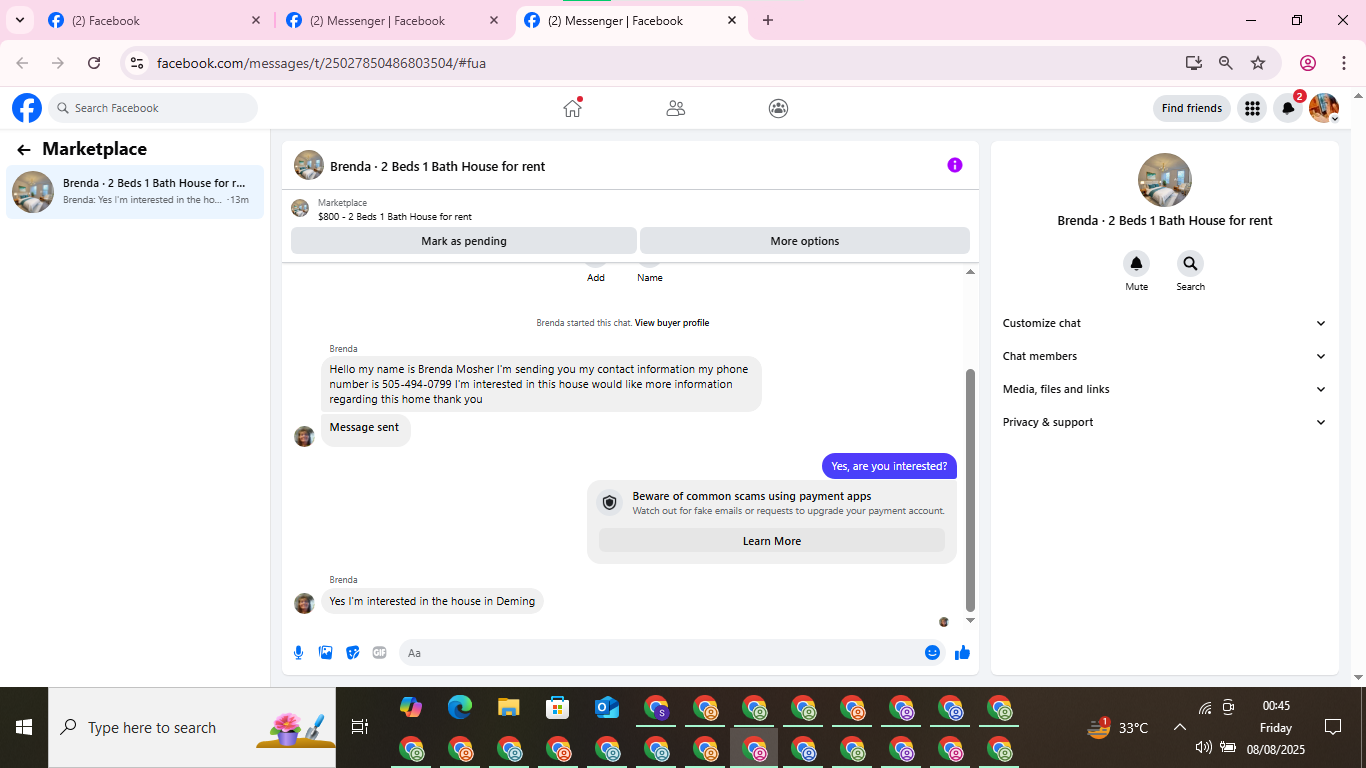This screenshot has width=1366, height=768.
Task: Open Outlook from taskbar
Action: click(x=607, y=707)
